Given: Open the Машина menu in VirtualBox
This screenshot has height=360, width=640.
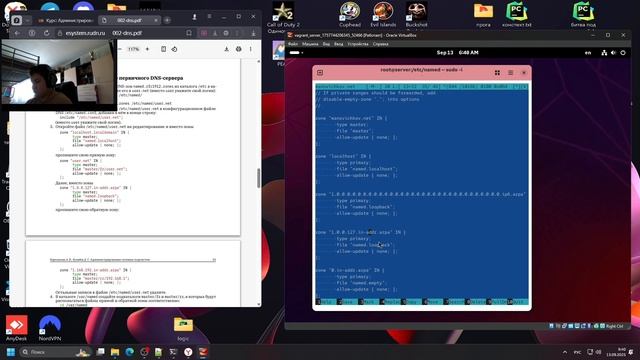Looking at the screenshot, I should coord(310,44).
